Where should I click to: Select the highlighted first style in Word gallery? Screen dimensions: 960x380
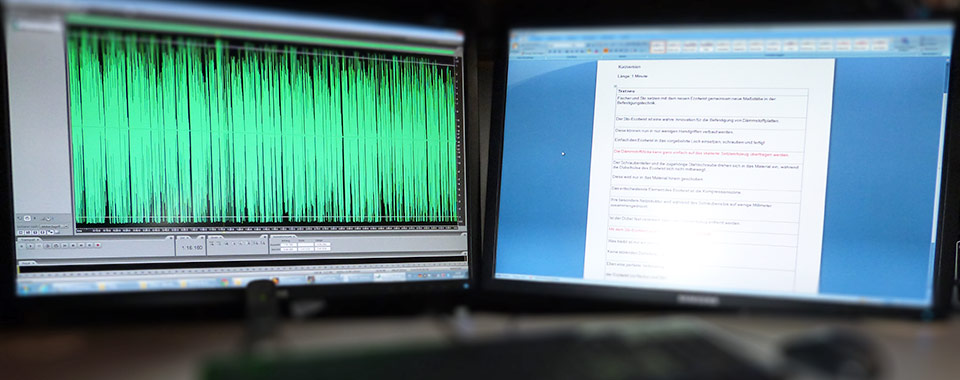point(658,47)
